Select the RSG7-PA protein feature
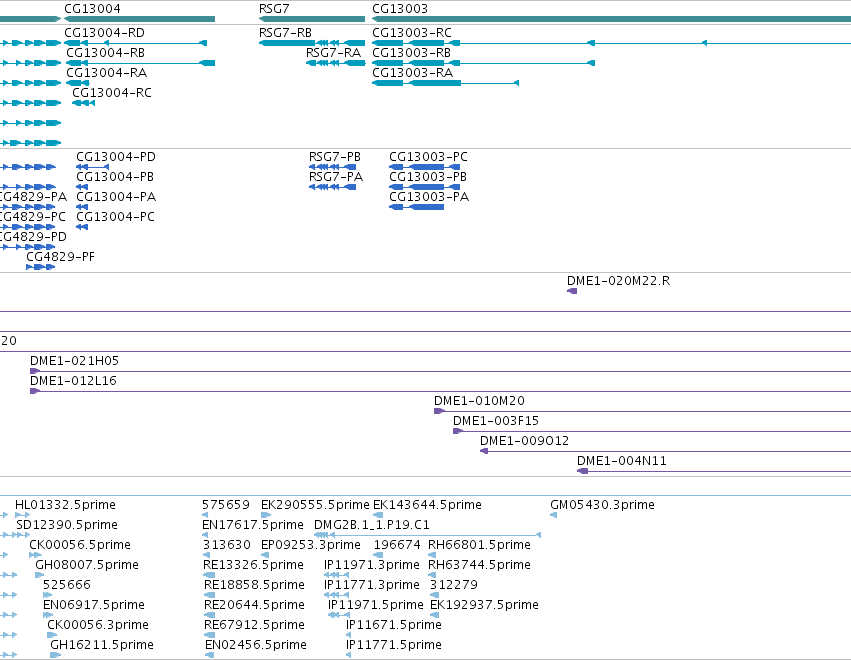 click(x=333, y=187)
